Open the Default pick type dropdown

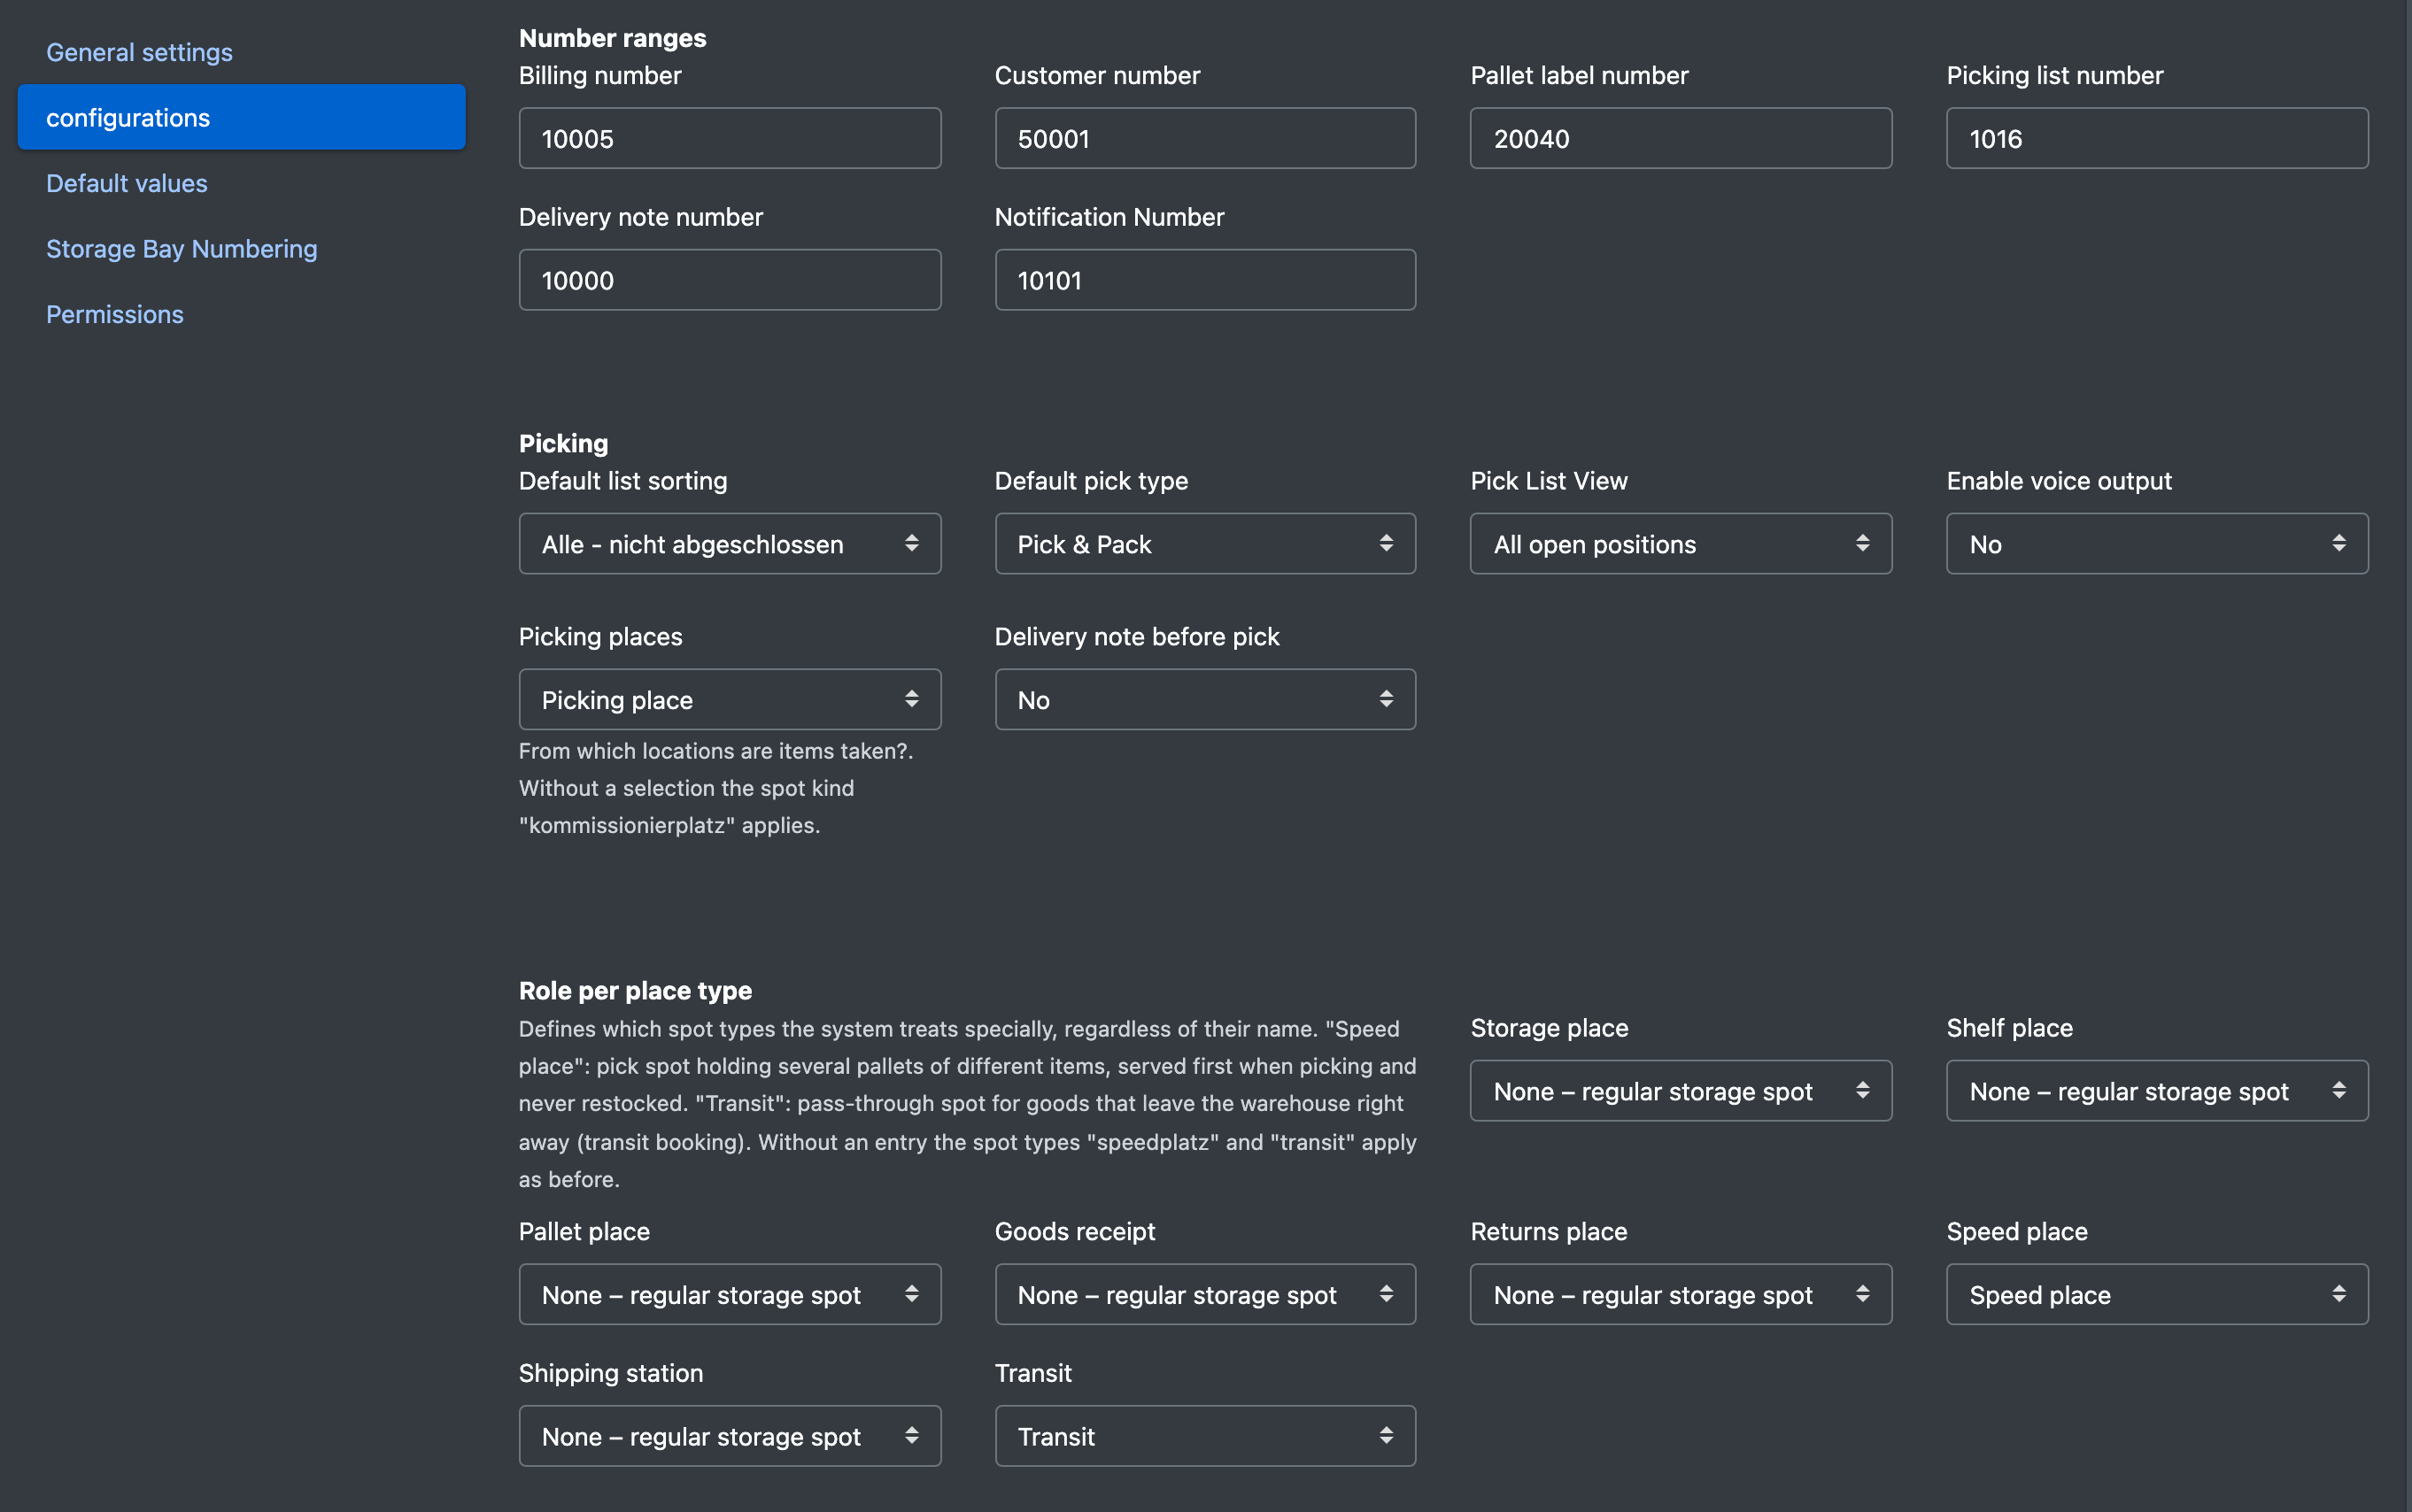click(x=1205, y=544)
